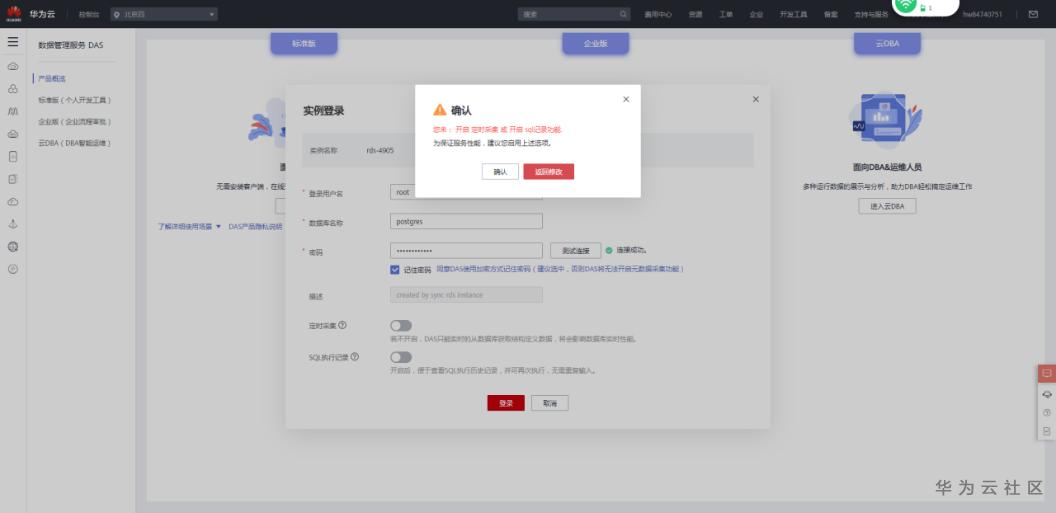Click help icon next to 定时采集
The width and height of the screenshot is (1056, 513).
pyautogui.click(x=342, y=325)
